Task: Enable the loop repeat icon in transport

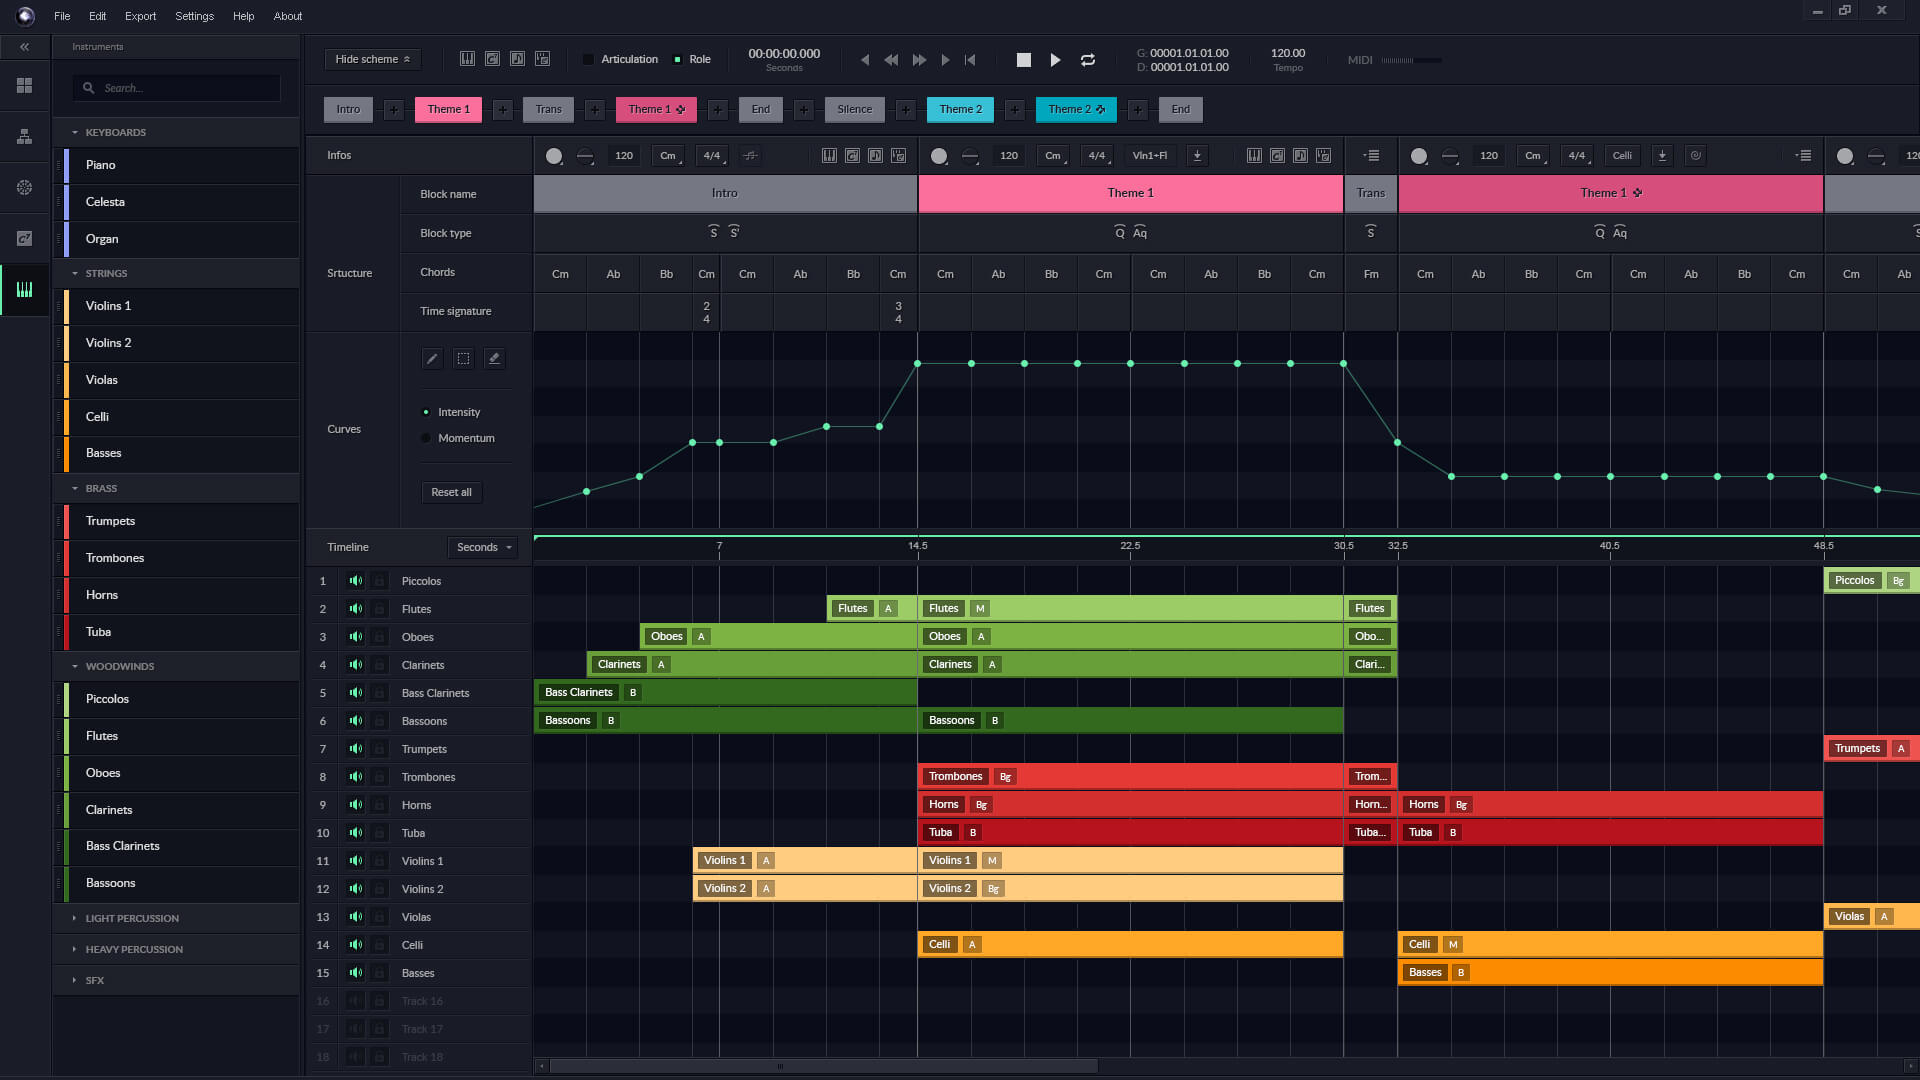Action: click(x=1088, y=60)
